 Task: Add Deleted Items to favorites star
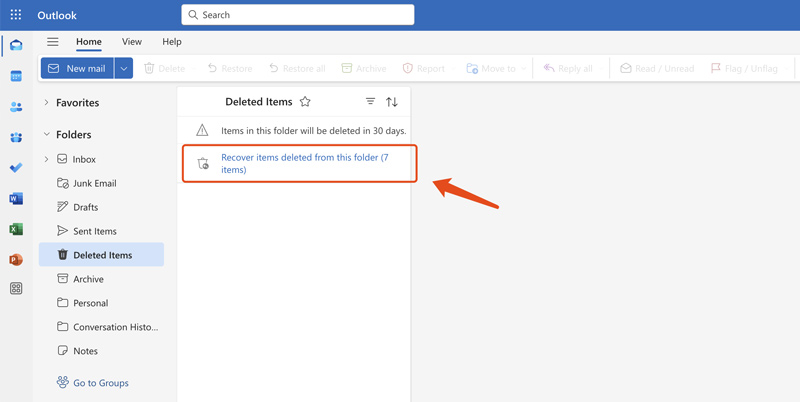(x=305, y=102)
